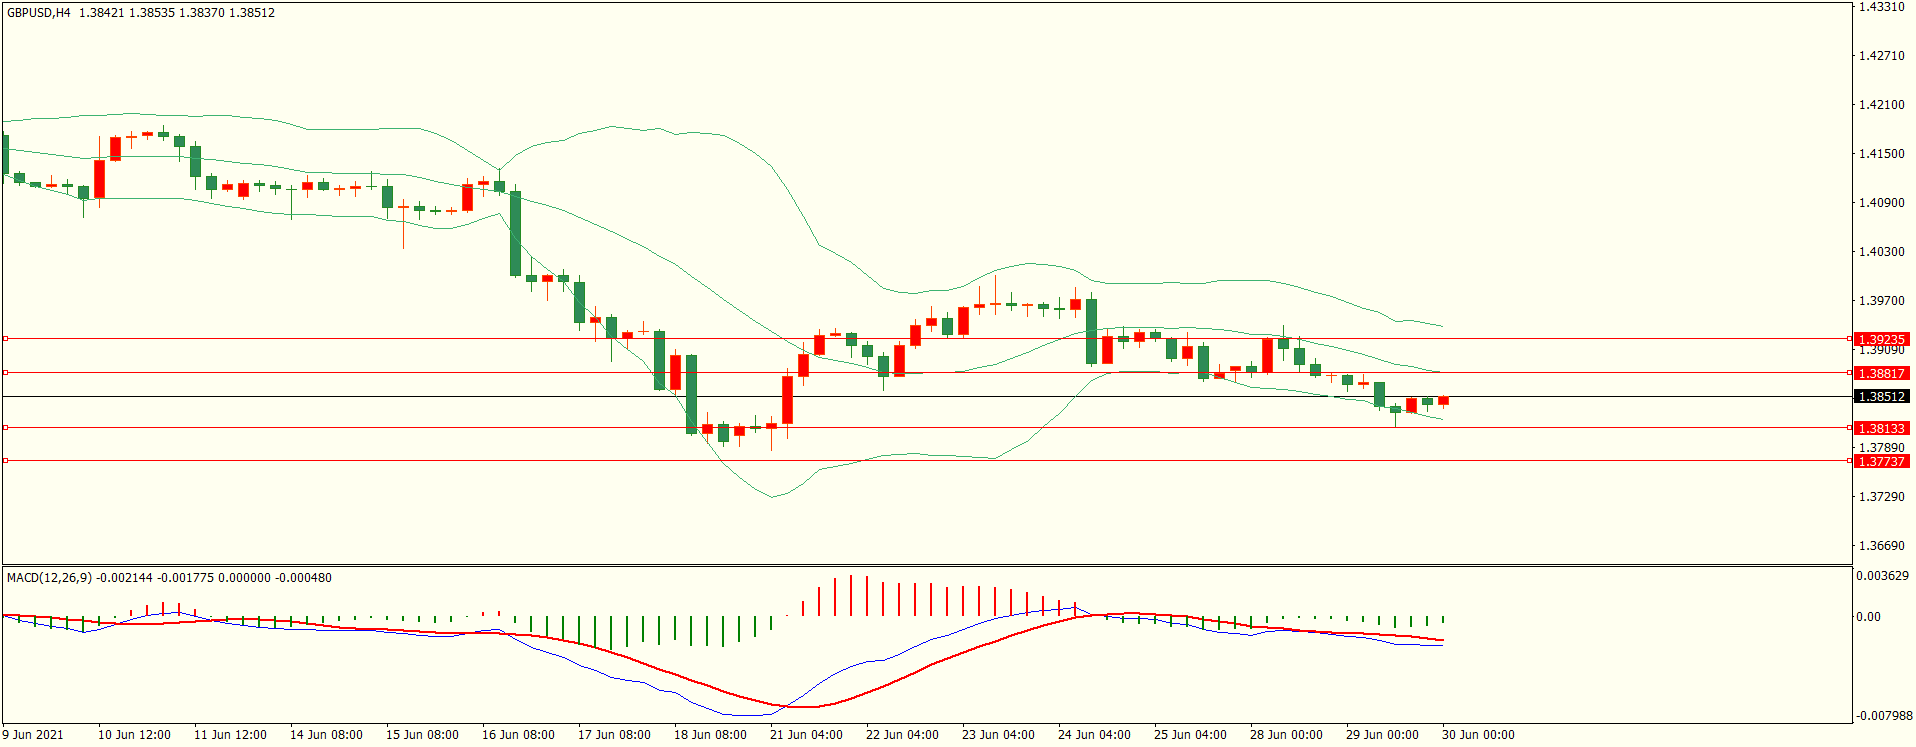Select the red 1.37737 price tag

[1881, 461]
